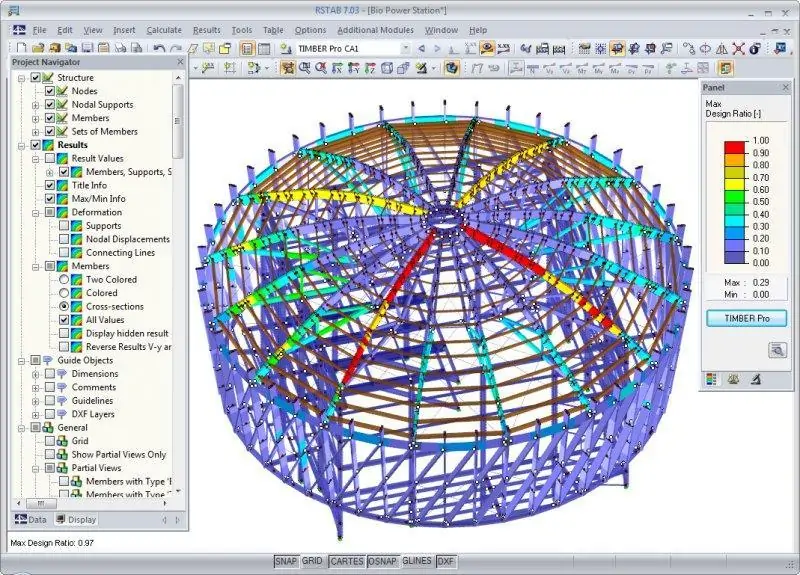Screen dimensions: 800x575
Task: Click the axial force N diagram icon
Action: click(x=532, y=68)
